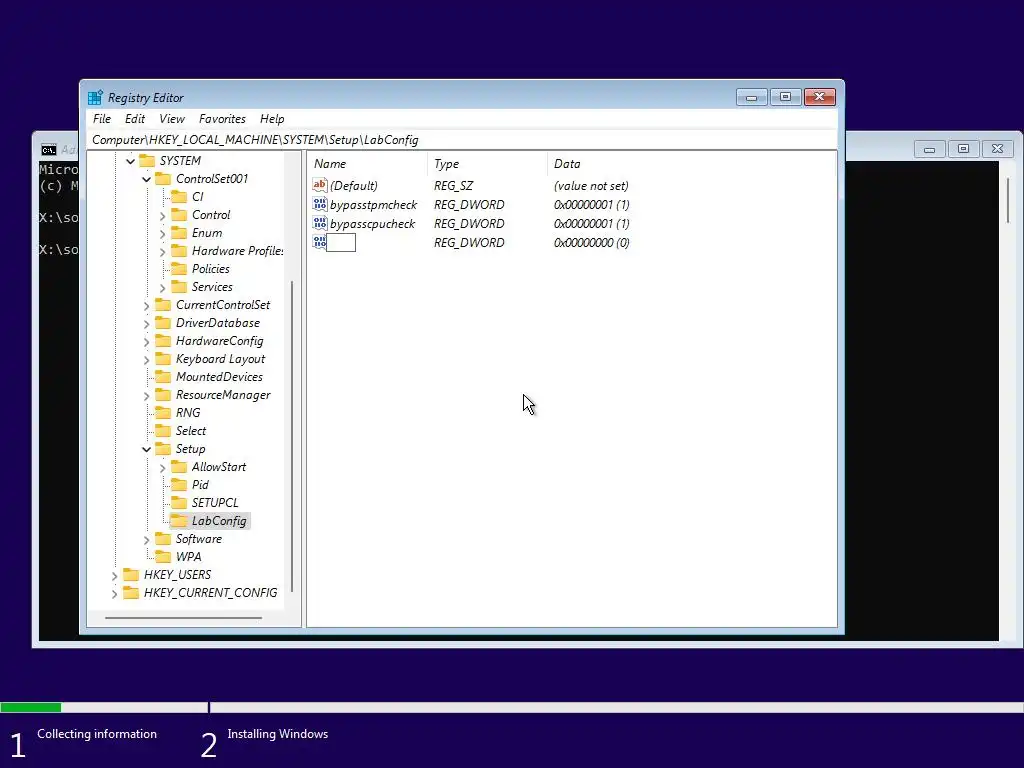Collapse the ControlSet001 tree node

146,179
